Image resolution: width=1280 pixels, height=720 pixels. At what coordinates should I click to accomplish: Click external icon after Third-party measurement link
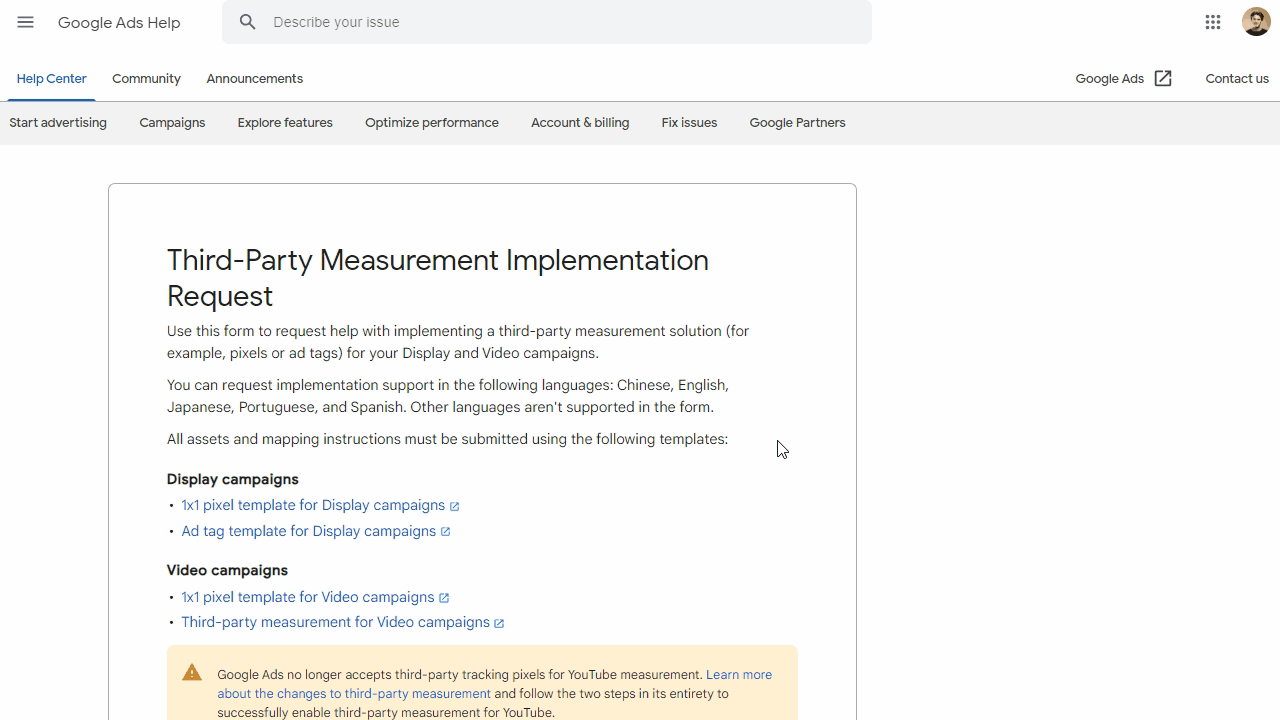(499, 623)
